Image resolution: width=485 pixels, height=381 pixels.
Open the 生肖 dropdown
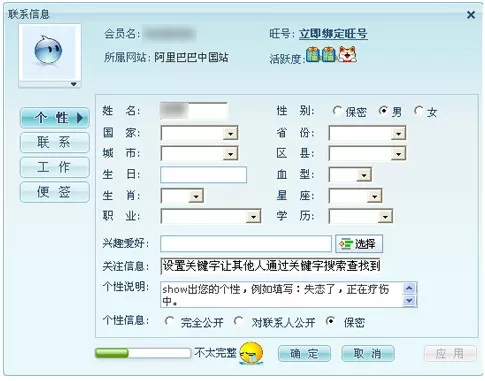(x=182, y=196)
